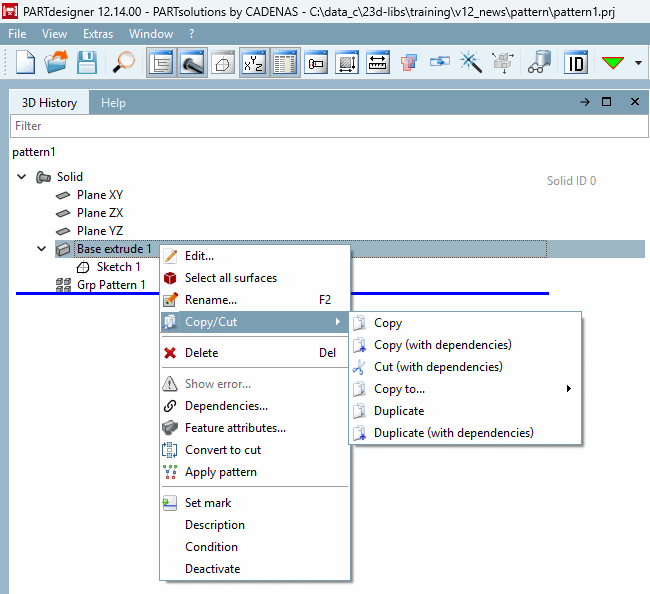Select Grp Pattern 1 tree item
This screenshot has width=650, height=594.
pos(111,285)
